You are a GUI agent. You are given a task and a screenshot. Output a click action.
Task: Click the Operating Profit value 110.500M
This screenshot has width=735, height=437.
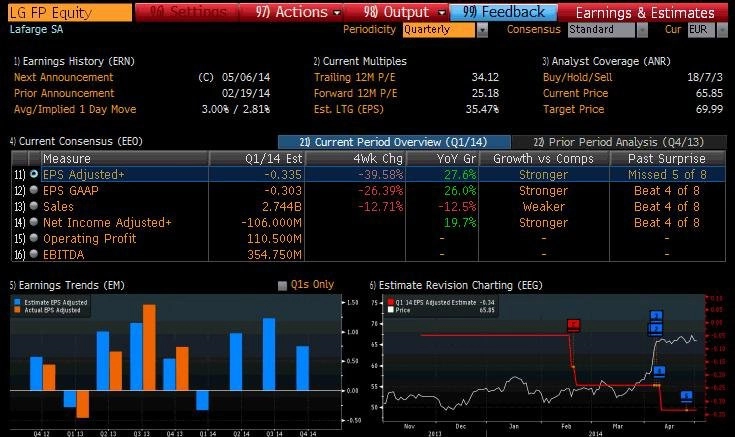[275, 239]
